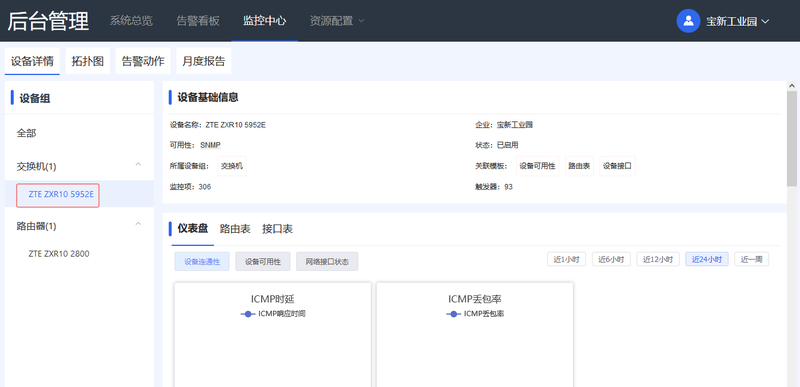
Task: Click the 可用性: SNMP text
Action: (195, 145)
